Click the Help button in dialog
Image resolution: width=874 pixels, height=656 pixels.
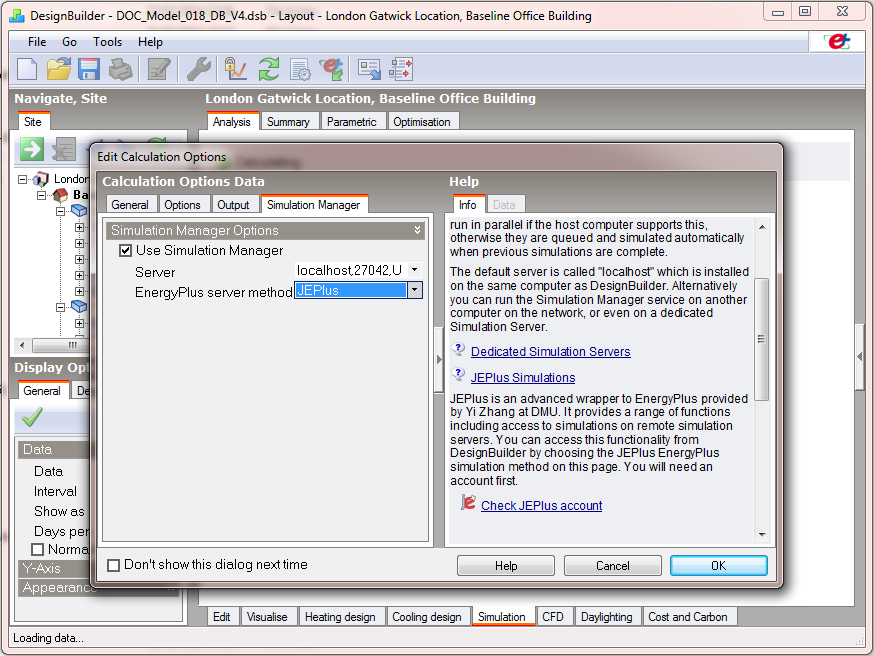(506, 566)
